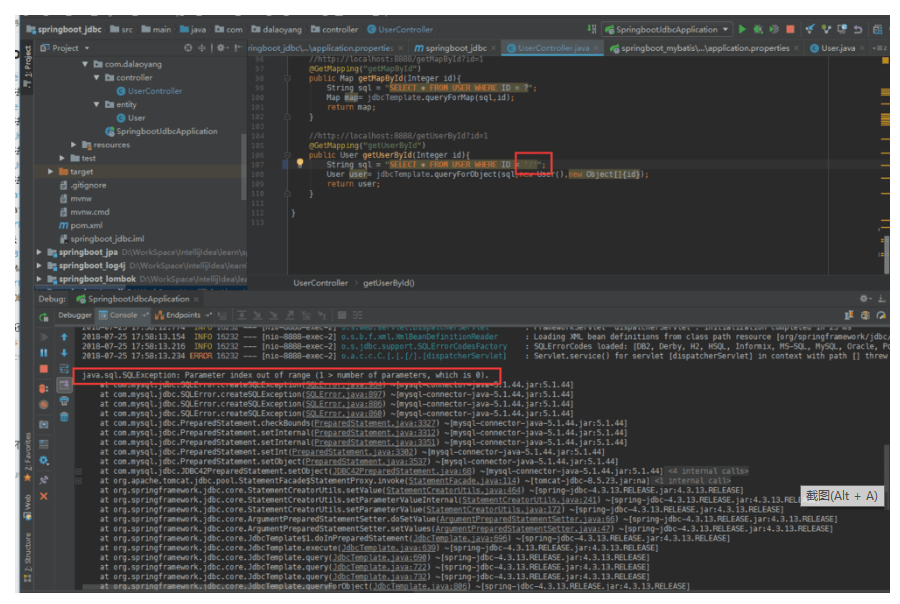900x604 pixels.
Task: Click controller in the breadcrumb path
Action: [x=335, y=29]
